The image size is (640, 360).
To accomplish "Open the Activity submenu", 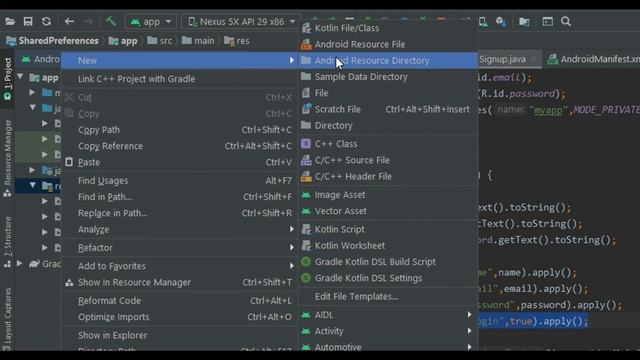I will tap(388, 331).
